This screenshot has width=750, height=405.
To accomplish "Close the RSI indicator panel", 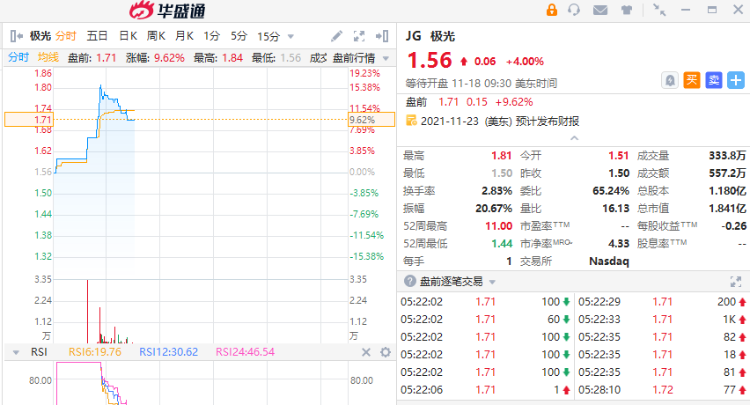I will pyautogui.click(x=383, y=352).
